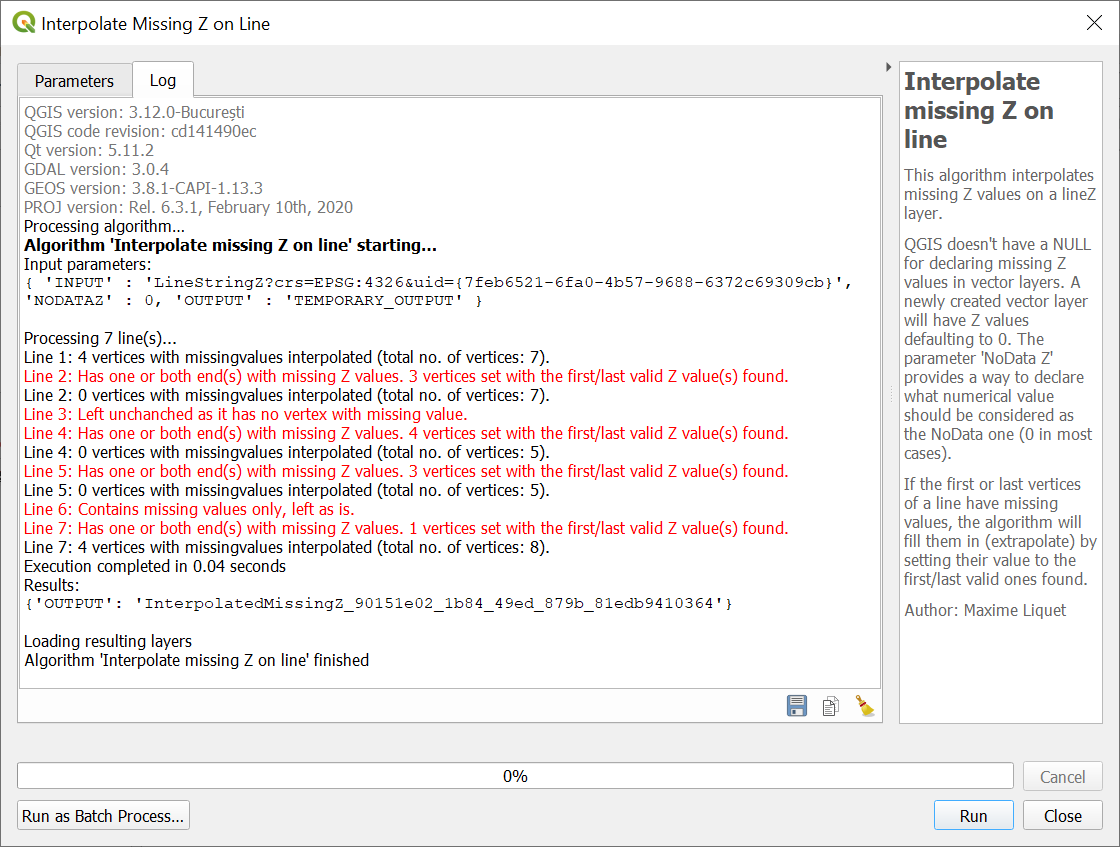
Task: Click red 'Line 3: Left unchanched' warning
Action: 246,414
